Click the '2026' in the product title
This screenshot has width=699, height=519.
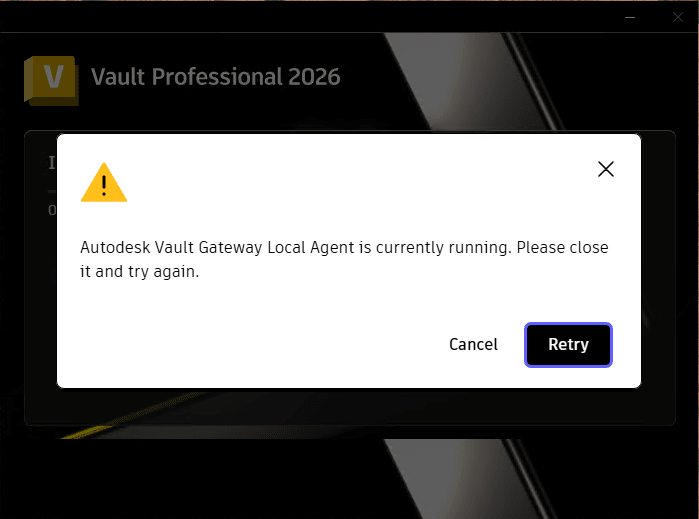tap(314, 77)
